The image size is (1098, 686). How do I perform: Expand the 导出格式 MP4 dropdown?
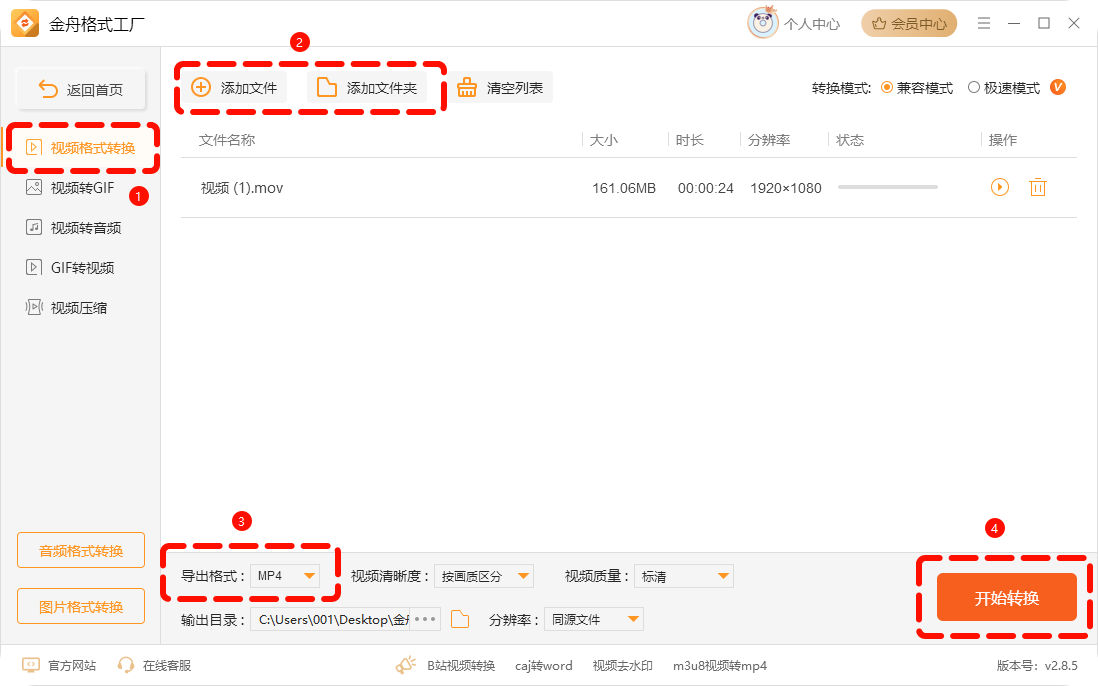click(x=284, y=576)
